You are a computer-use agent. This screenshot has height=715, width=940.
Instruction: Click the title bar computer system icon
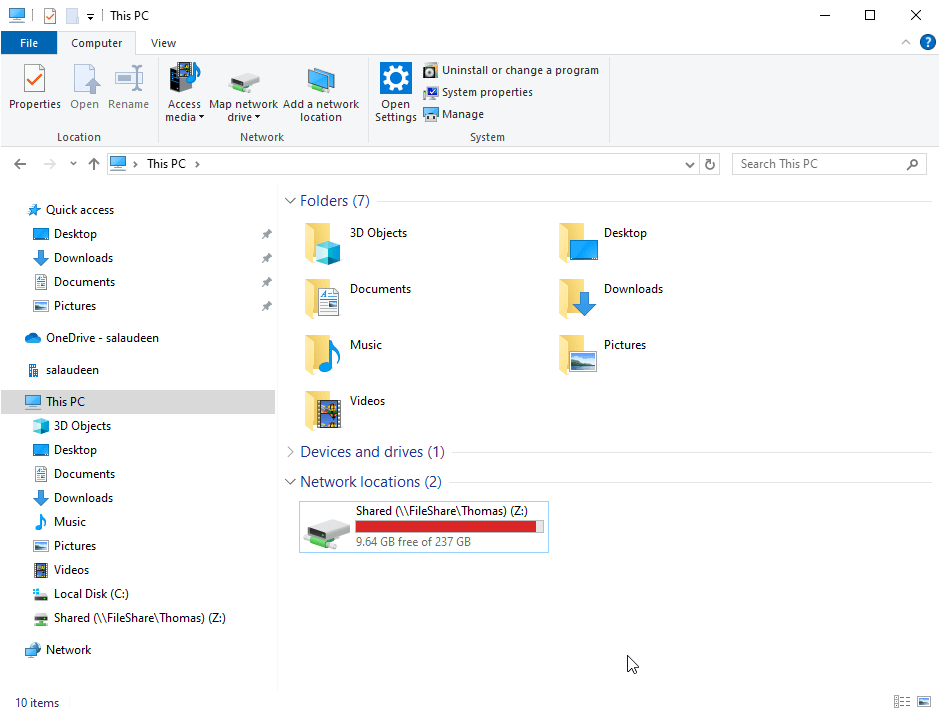(x=17, y=15)
